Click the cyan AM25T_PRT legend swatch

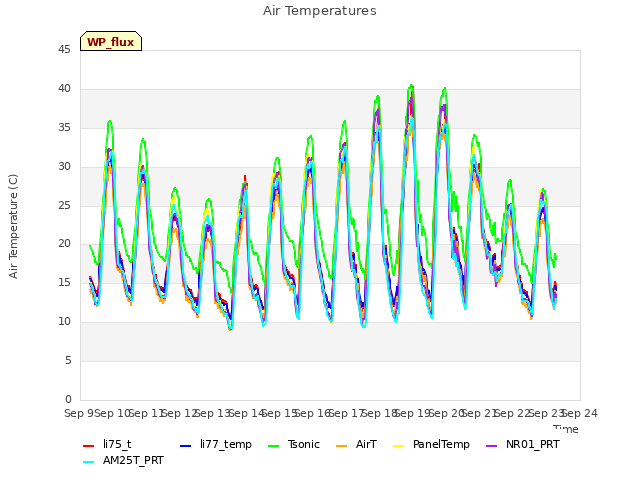coord(89,462)
